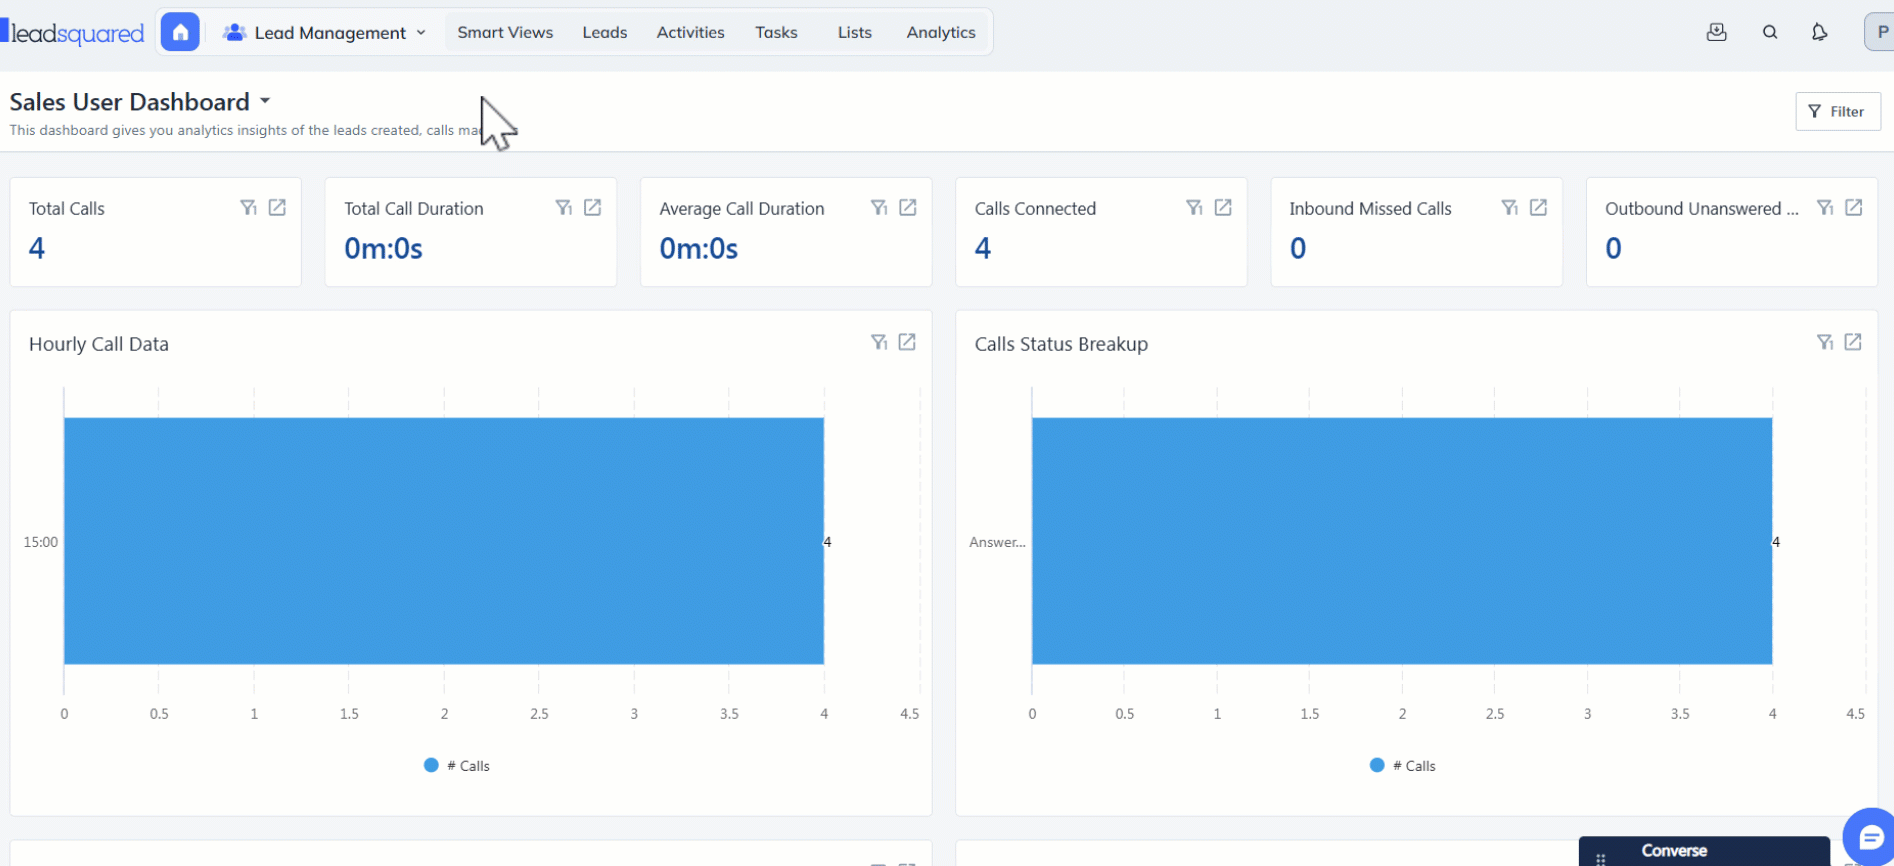
Task: Open the Converse panel bar
Action: point(1703,851)
